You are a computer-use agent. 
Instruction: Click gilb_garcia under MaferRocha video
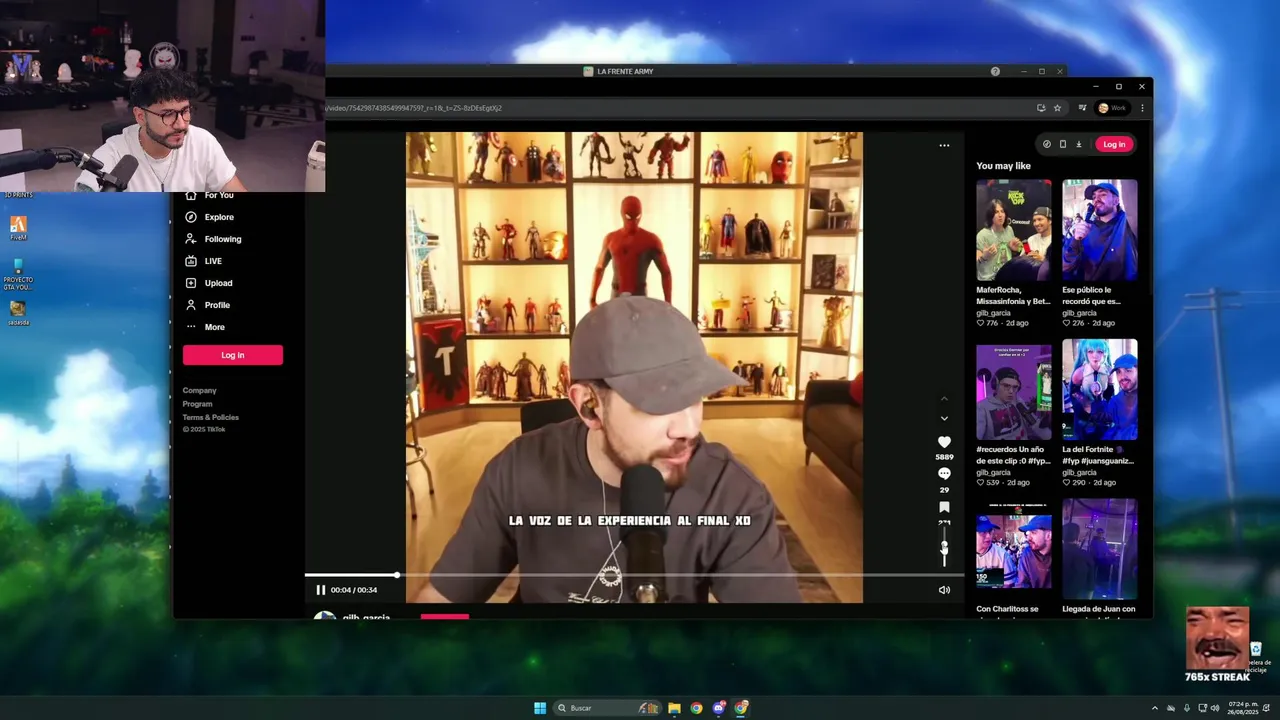(994, 313)
